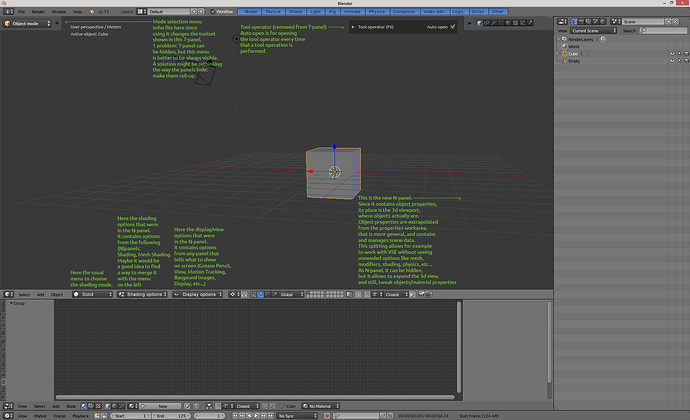Viewport: 690px width, 420px height.
Task: Open the Marker menu in timeline
Action: click(x=40, y=416)
